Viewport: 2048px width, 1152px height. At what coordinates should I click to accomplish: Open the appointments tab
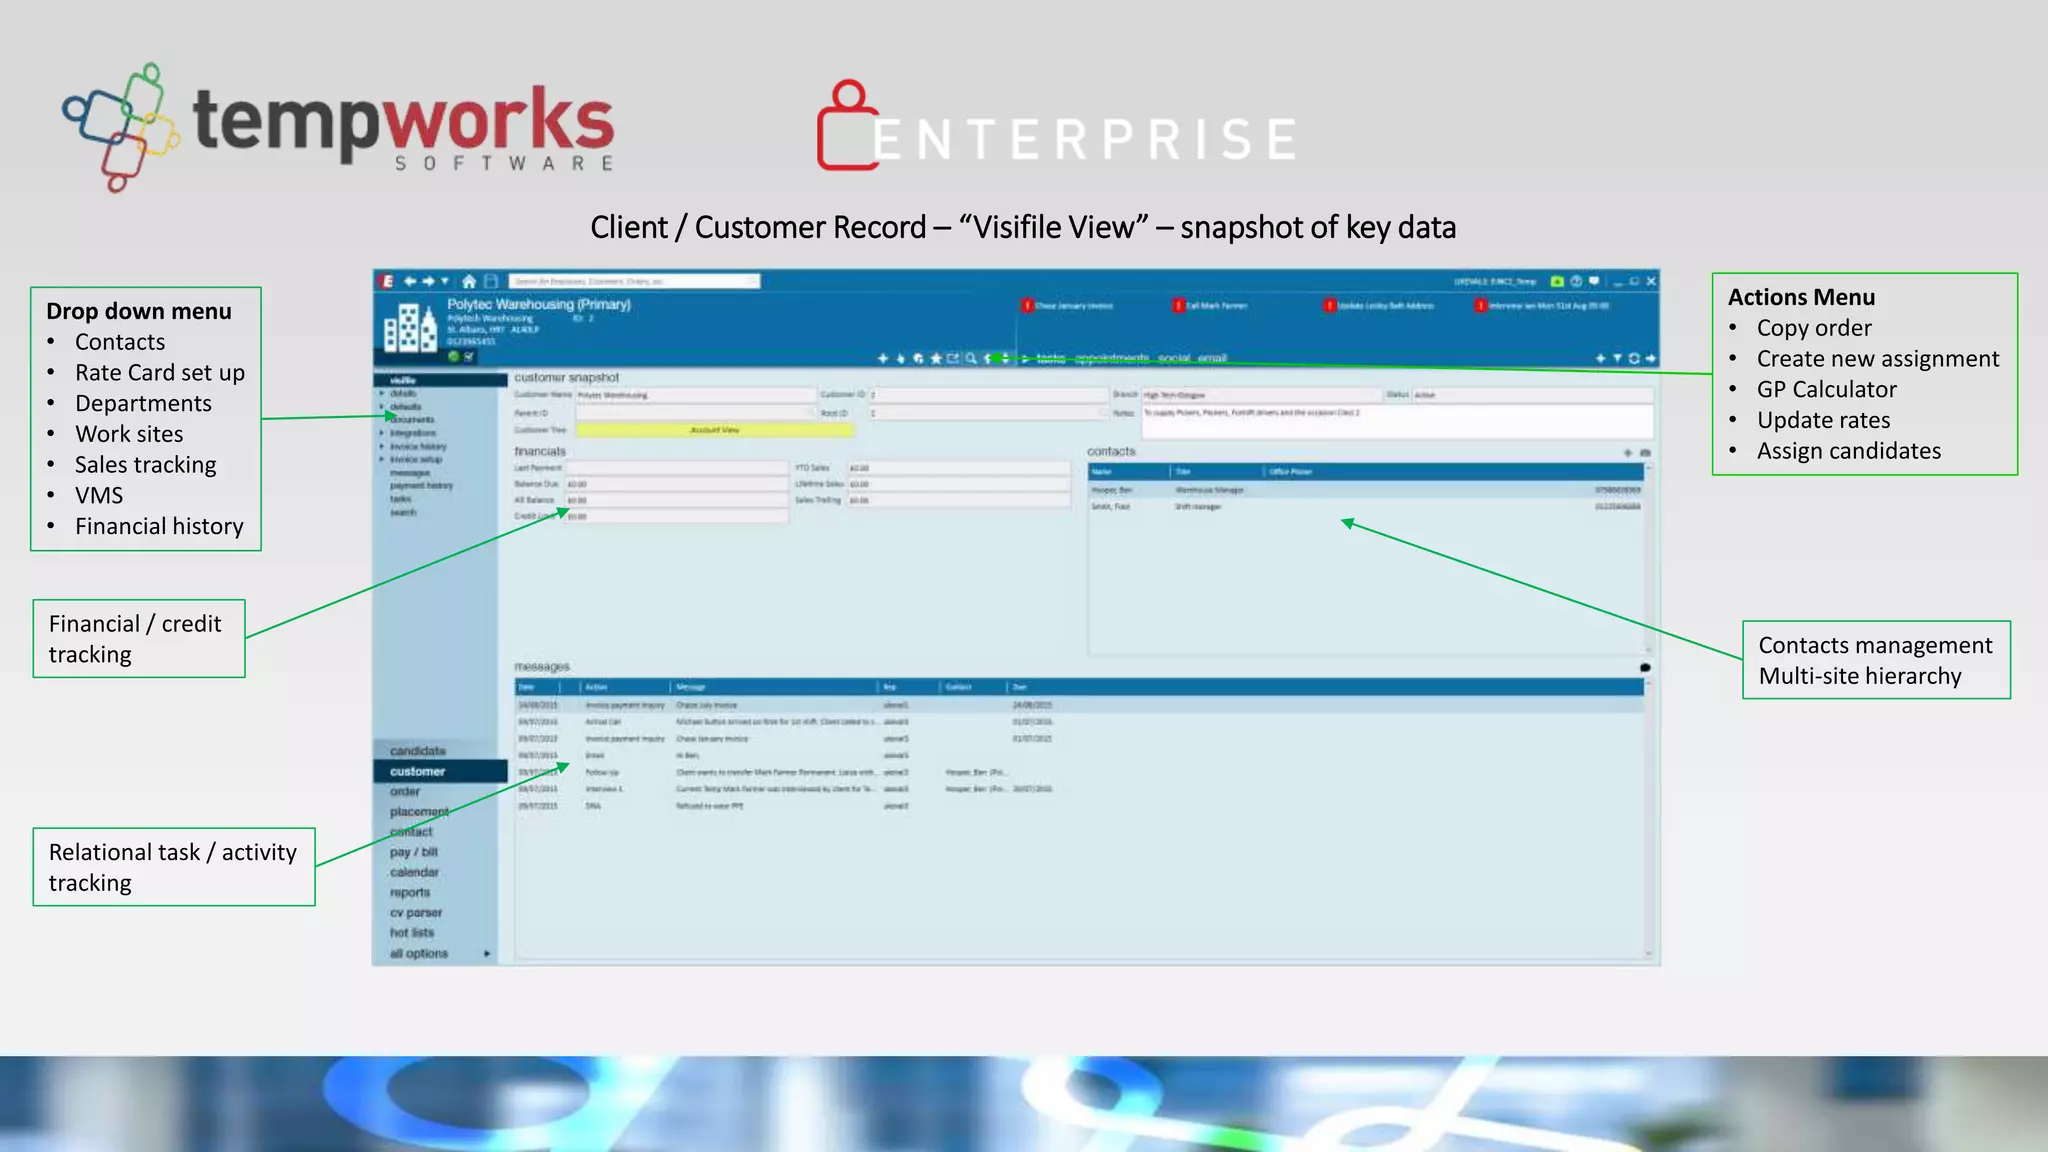tap(1111, 358)
